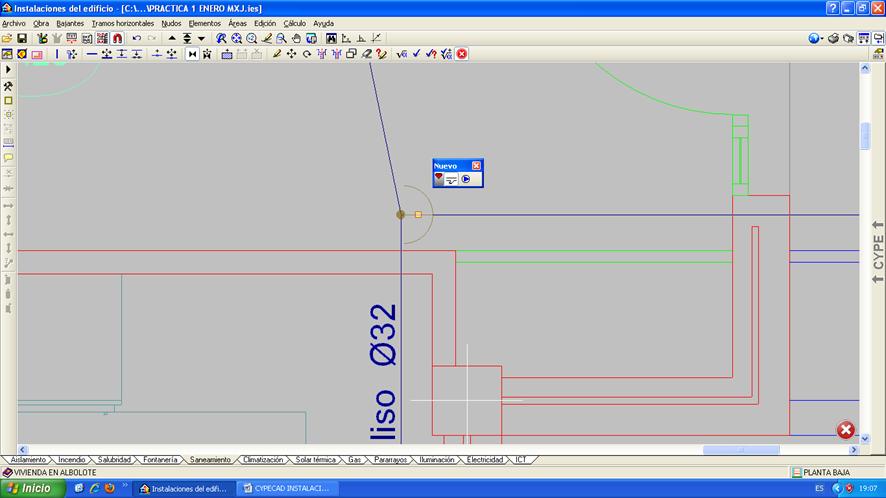Open the Bajantes menu
The height and width of the screenshot is (498, 886).
70,23
